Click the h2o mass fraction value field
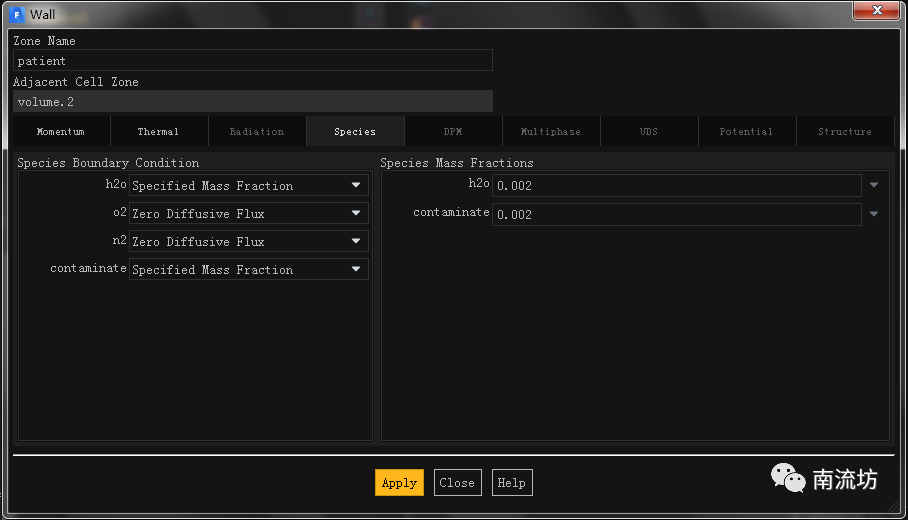 676,185
